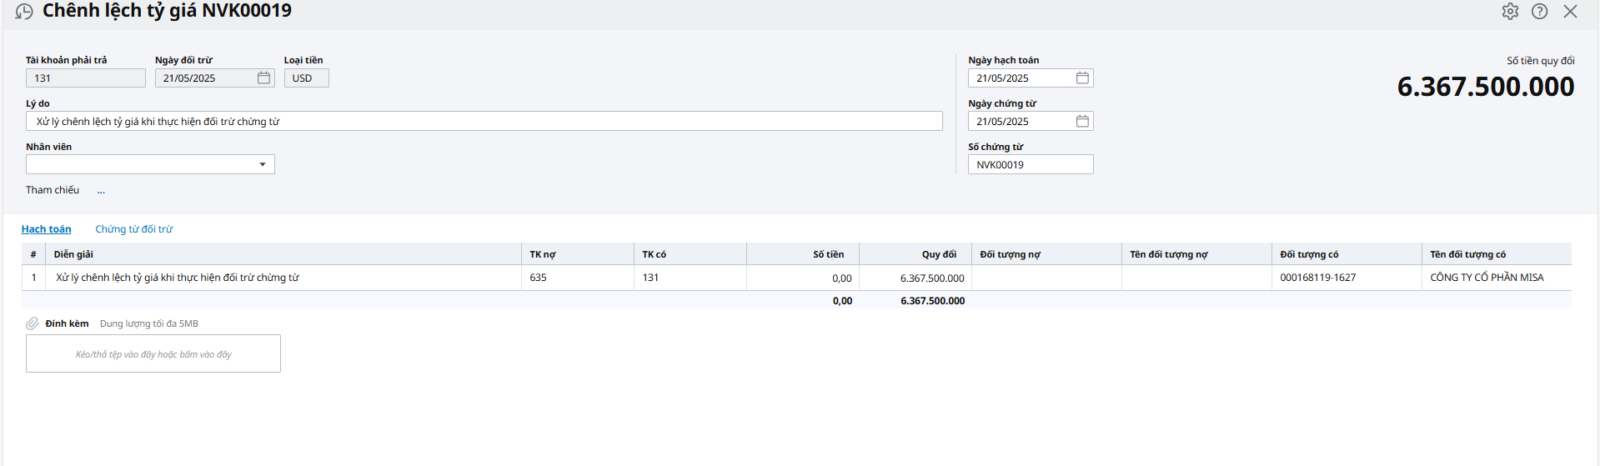Click the Diễn giải column header
Image resolution: width=1600 pixels, height=466 pixels.
coord(74,254)
